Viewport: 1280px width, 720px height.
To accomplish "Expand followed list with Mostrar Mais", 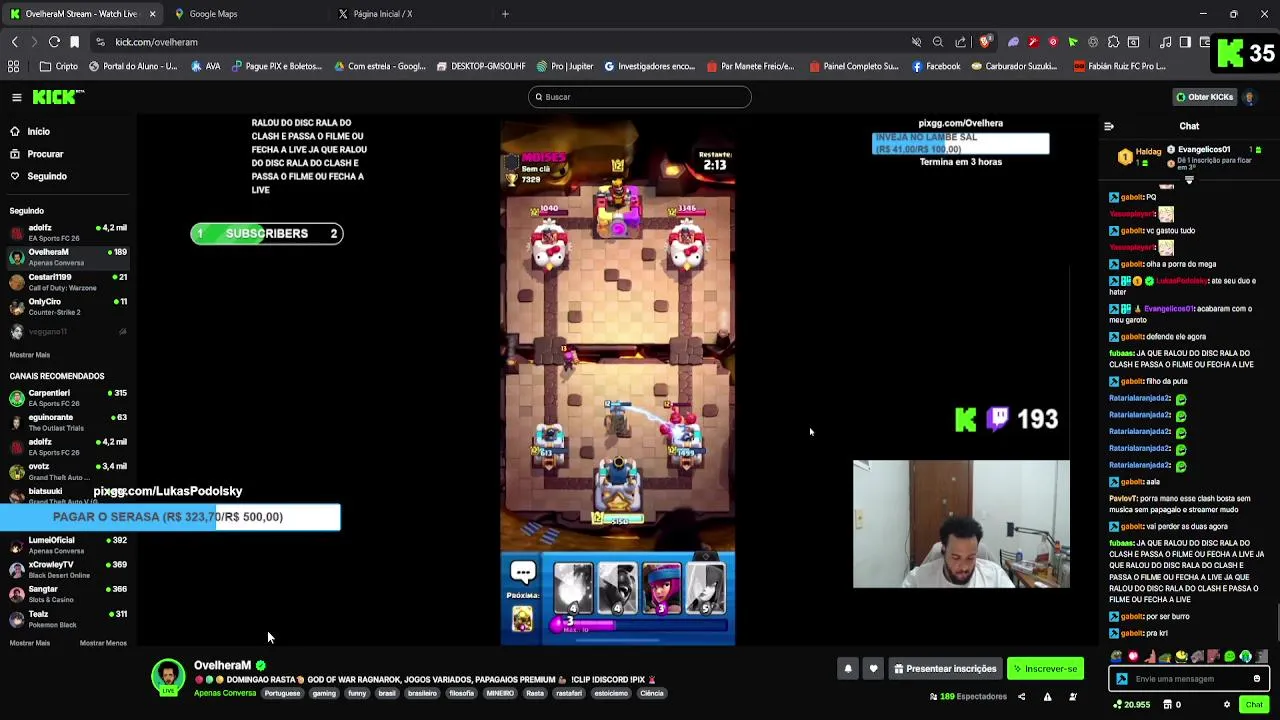I will [x=29, y=355].
